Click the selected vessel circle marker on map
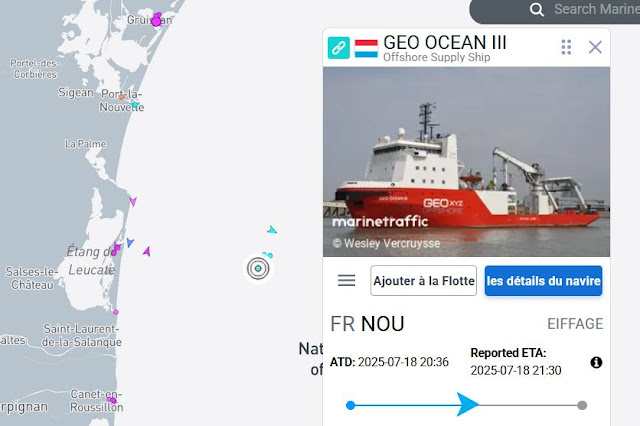 258,268
